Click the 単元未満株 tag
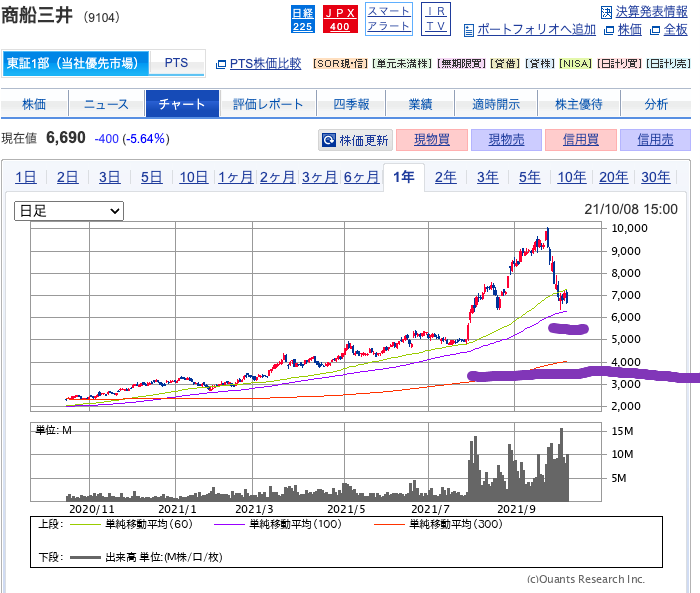 click(x=403, y=64)
